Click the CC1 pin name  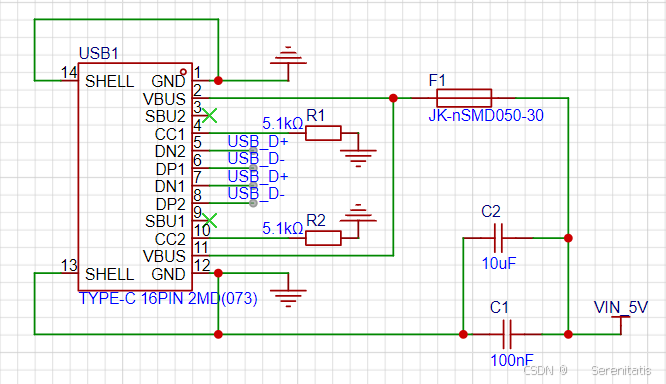170,134
